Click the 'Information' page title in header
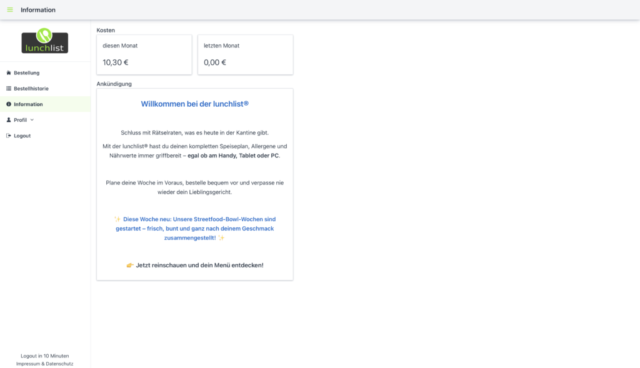 click(38, 10)
